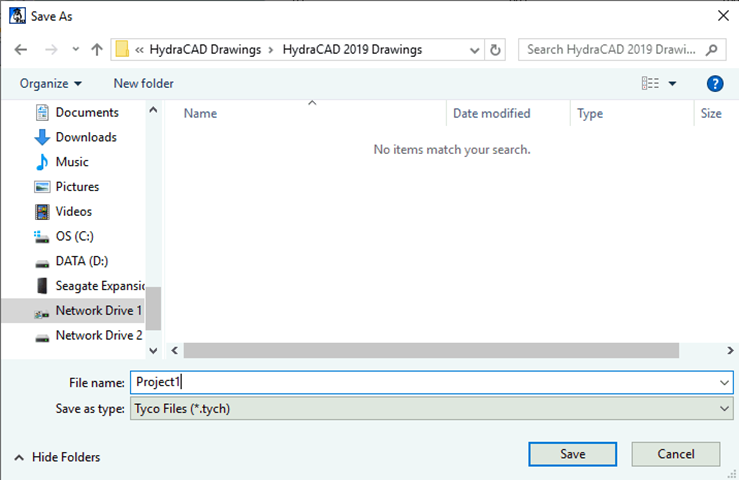This screenshot has height=480, width=739.
Task: Click the Cancel button
Action: click(x=676, y=454)
